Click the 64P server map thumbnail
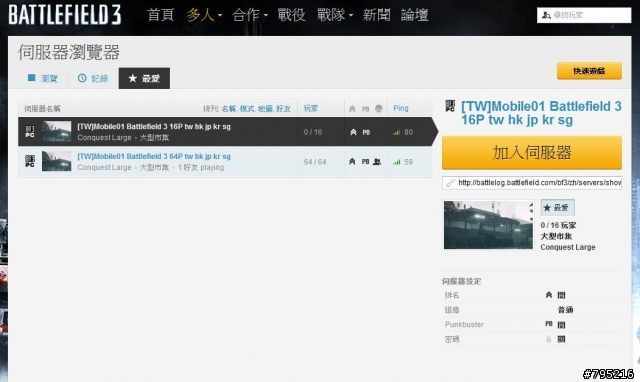Viewport: 640px width, 382px height. (x=57, y=161)
